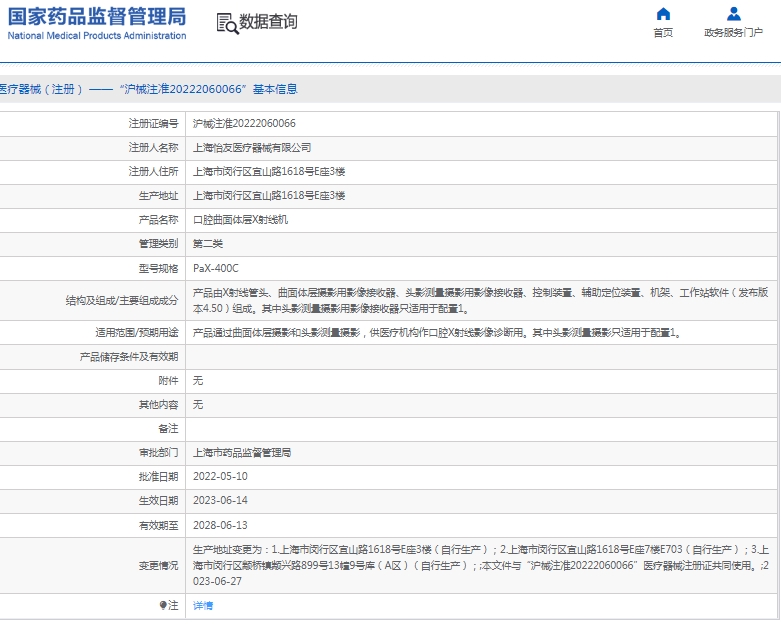Viewport: 781px width, 625px height.
Task: Click the 注册证编号 label
Action: [x=153, y=124]
